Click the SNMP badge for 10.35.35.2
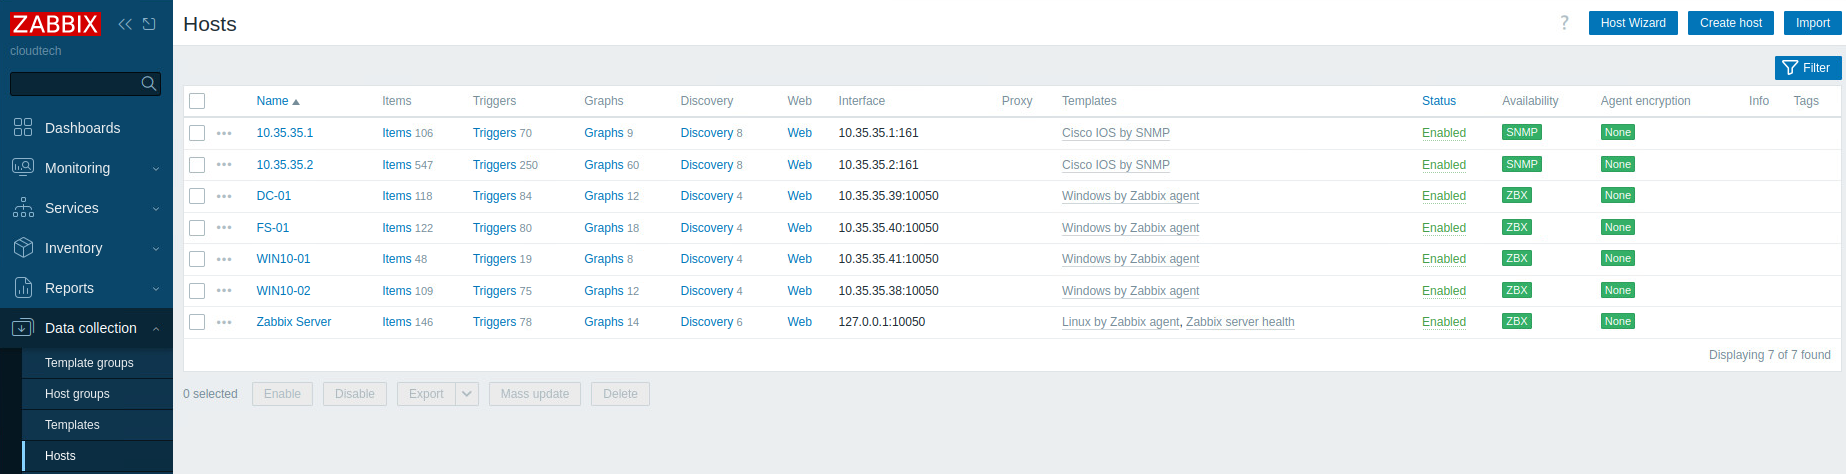The height and width of the screenshot is (474, 1846). pos(1522,164)
